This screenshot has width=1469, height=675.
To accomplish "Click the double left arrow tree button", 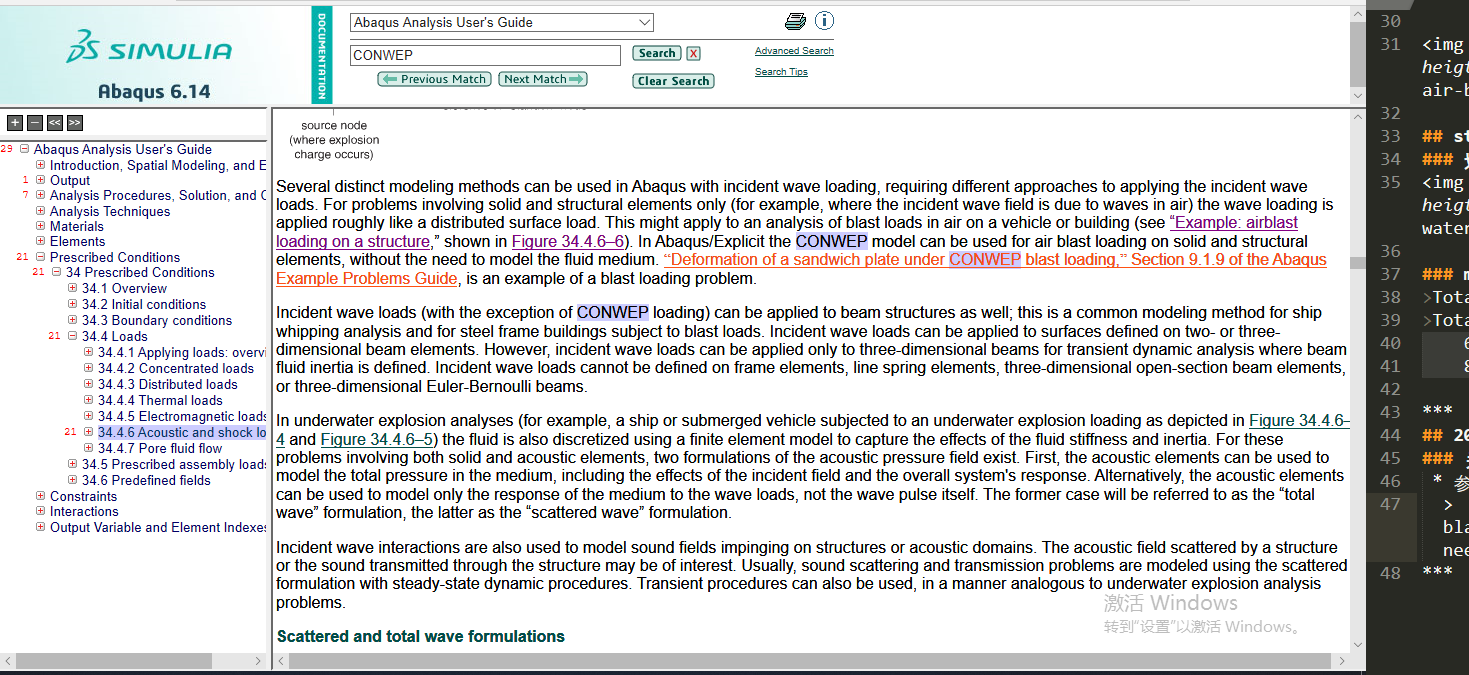I will pos(55,123).
